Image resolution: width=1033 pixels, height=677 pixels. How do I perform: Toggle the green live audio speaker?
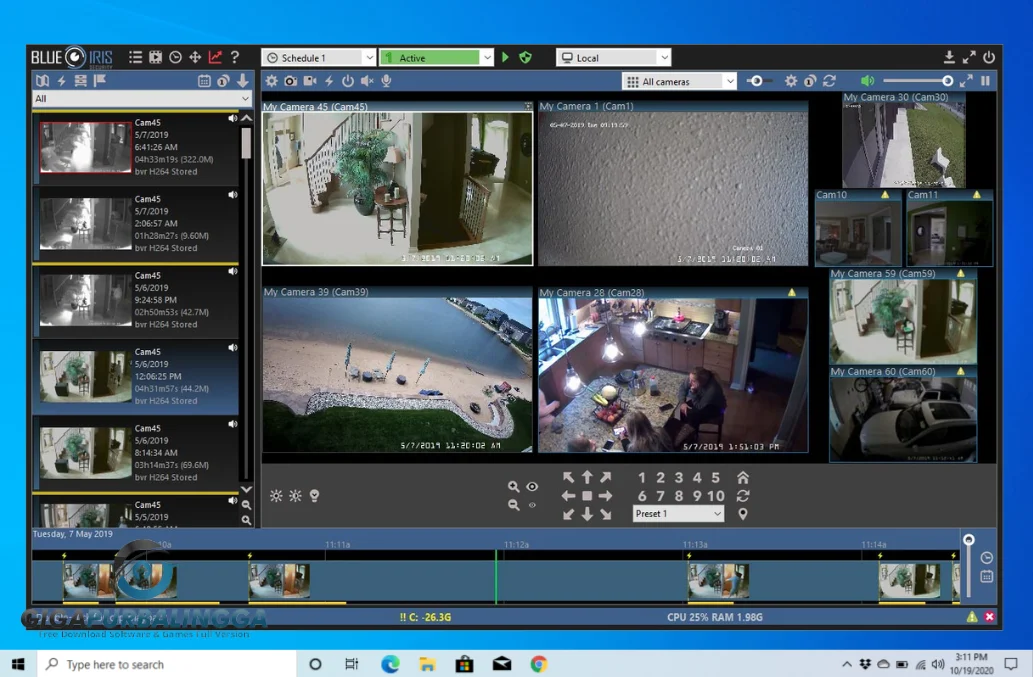(867, 81)
